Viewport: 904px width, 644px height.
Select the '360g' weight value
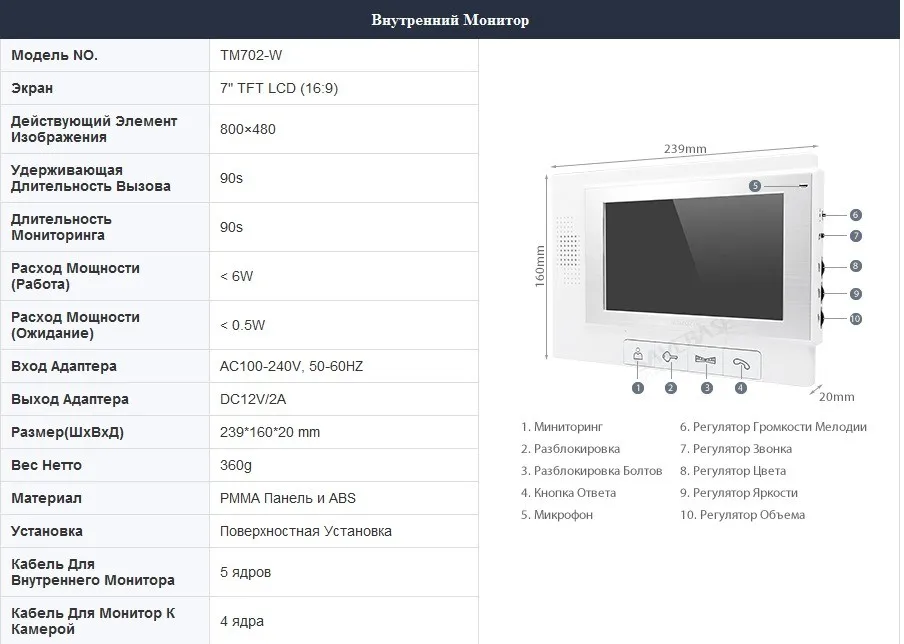coord(236,465)
